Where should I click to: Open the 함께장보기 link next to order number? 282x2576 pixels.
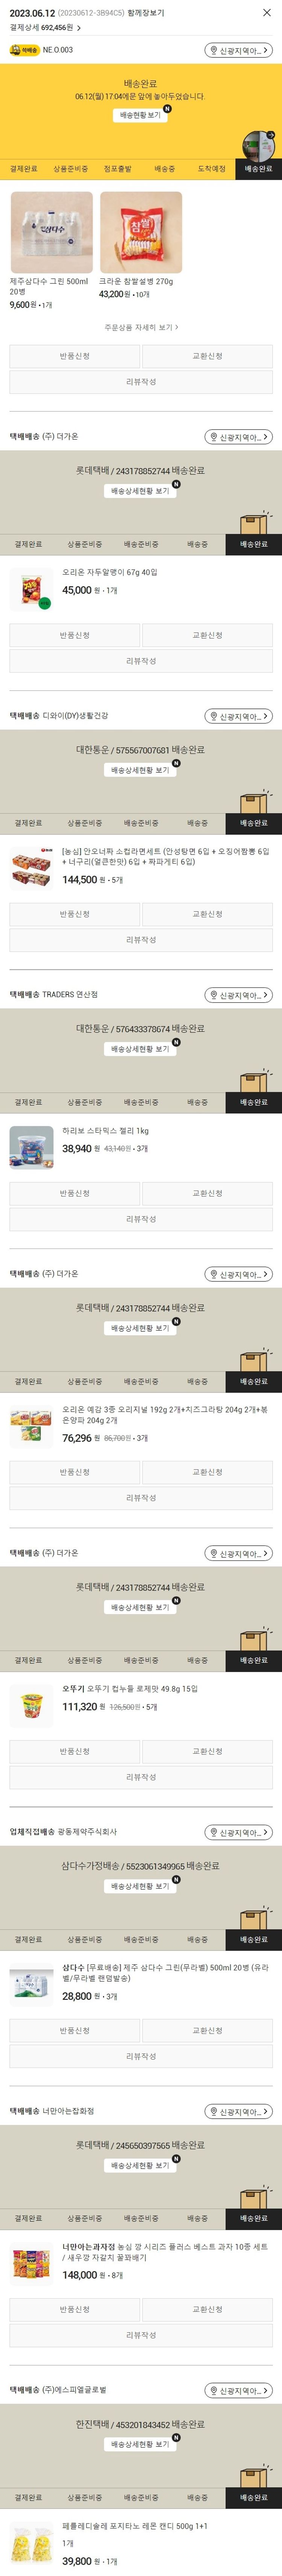pyautogui.click(x=146, y=13)
